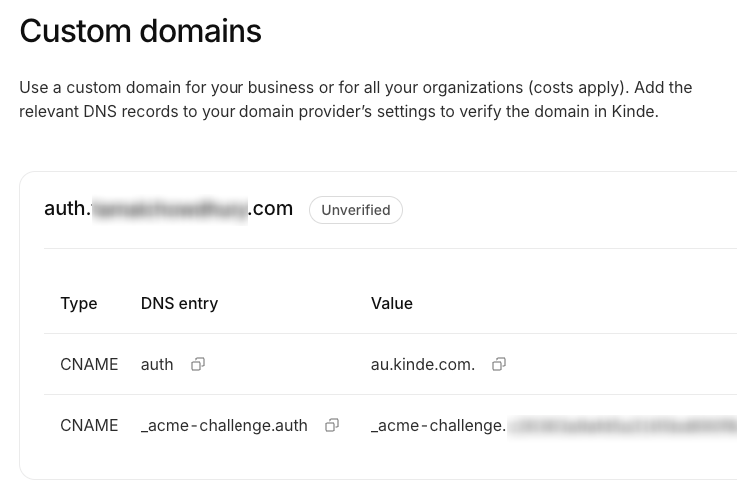Click the DNS entry column header
This screenshot has width=737, height=502.
coord(180,304)
